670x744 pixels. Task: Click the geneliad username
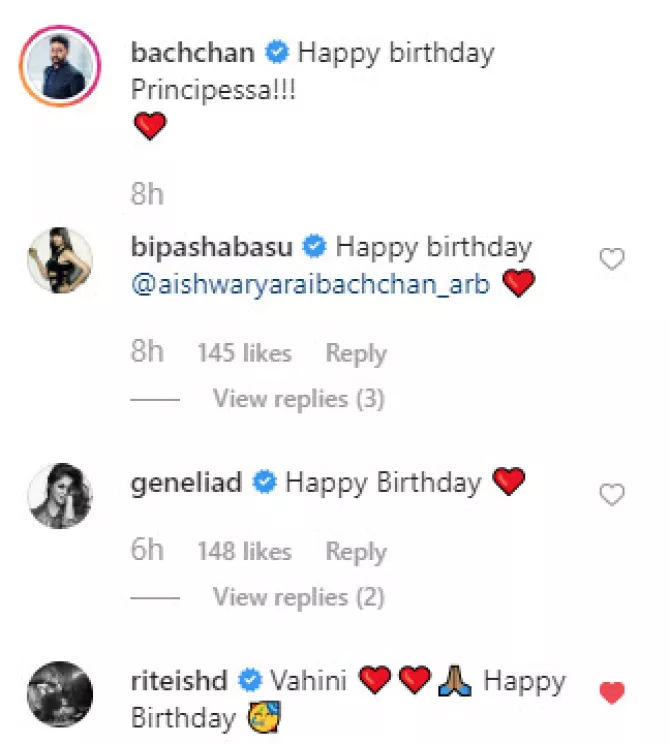tap(187, 482)
